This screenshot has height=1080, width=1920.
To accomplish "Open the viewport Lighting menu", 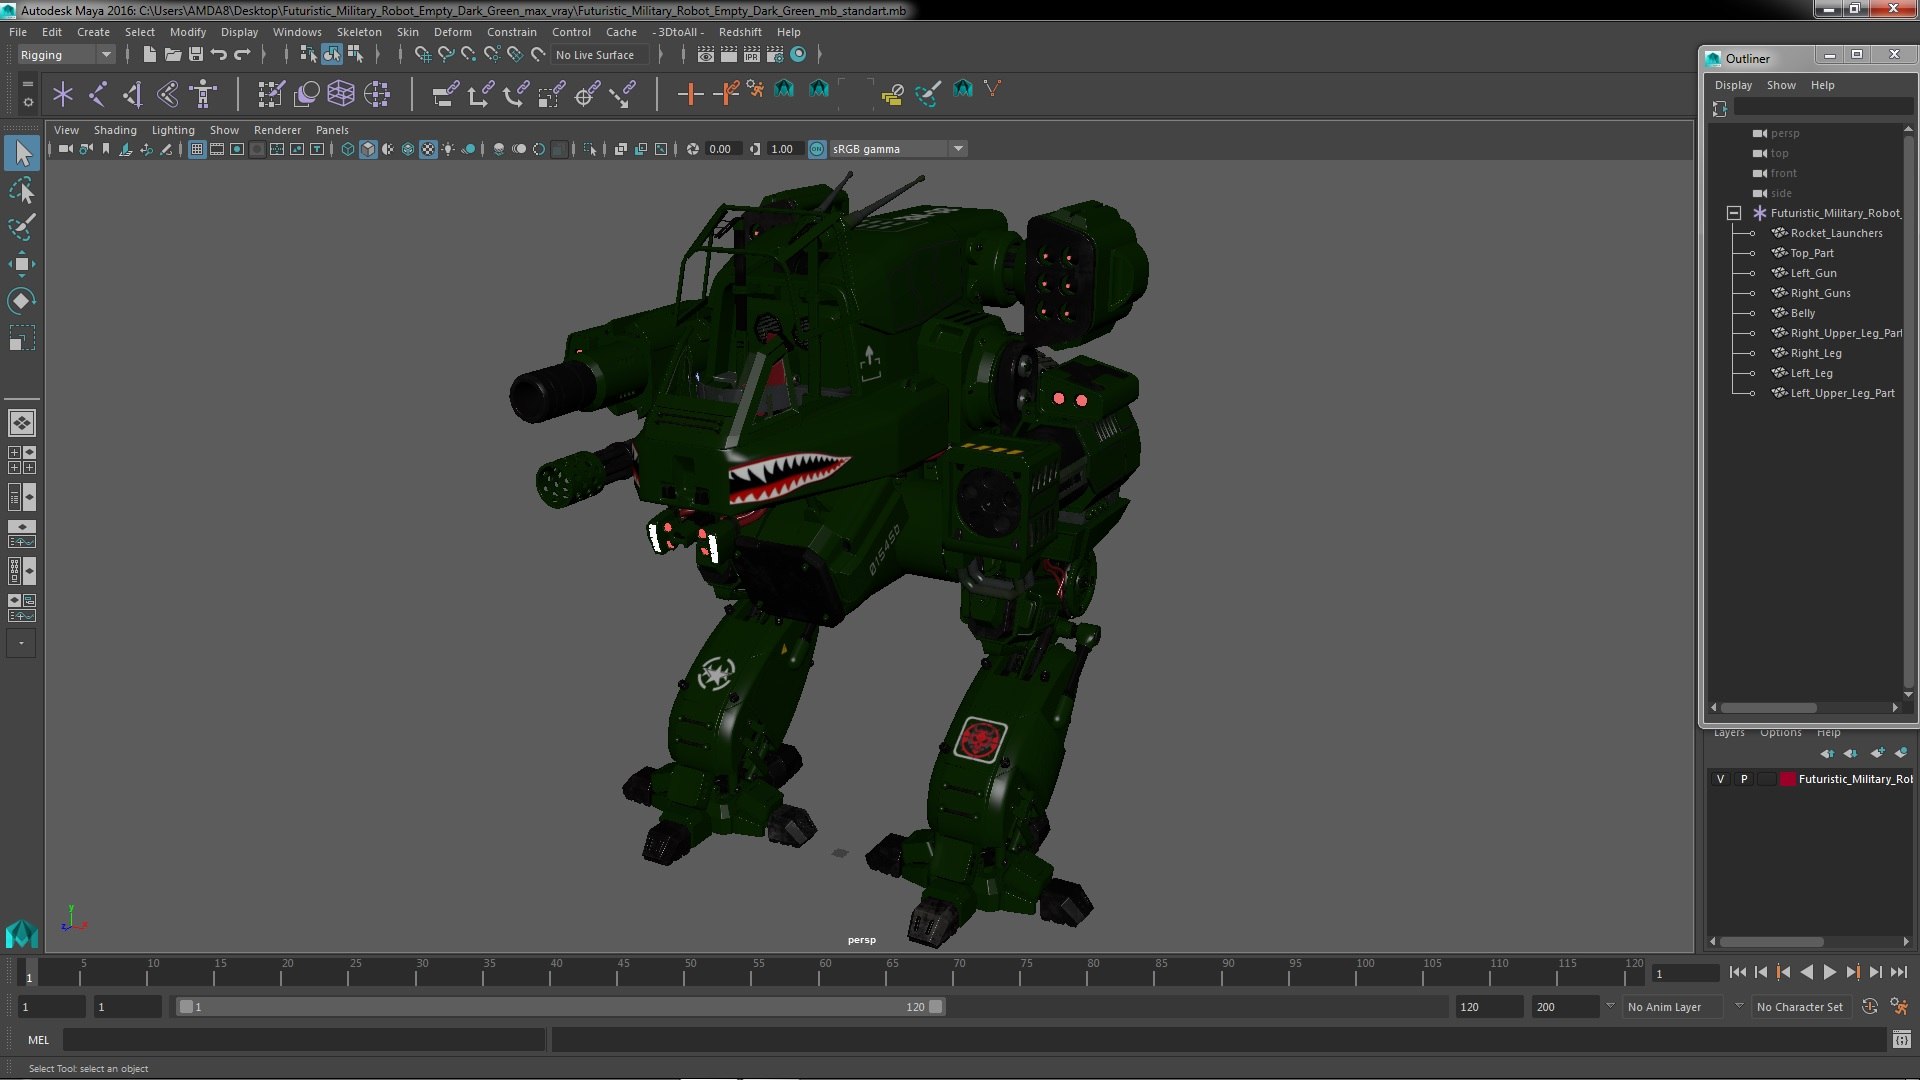I will coord(173,130).
